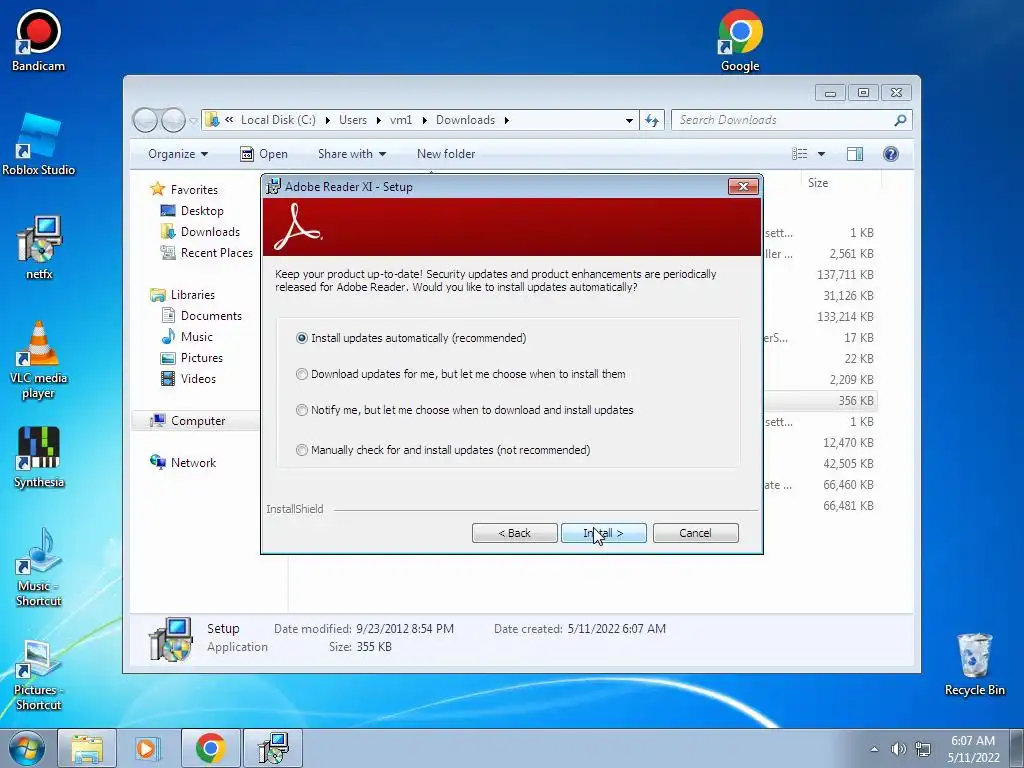
Task: Launch Roblox Studio from desktop
Action: tap(38, 145)
